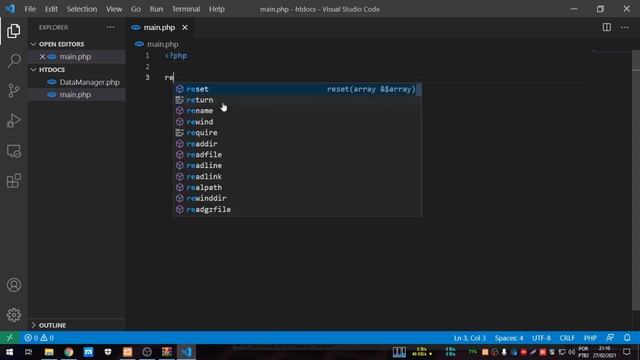Open the Go menu
Viewport: 640px width, 360px height.
click(136, 9)
